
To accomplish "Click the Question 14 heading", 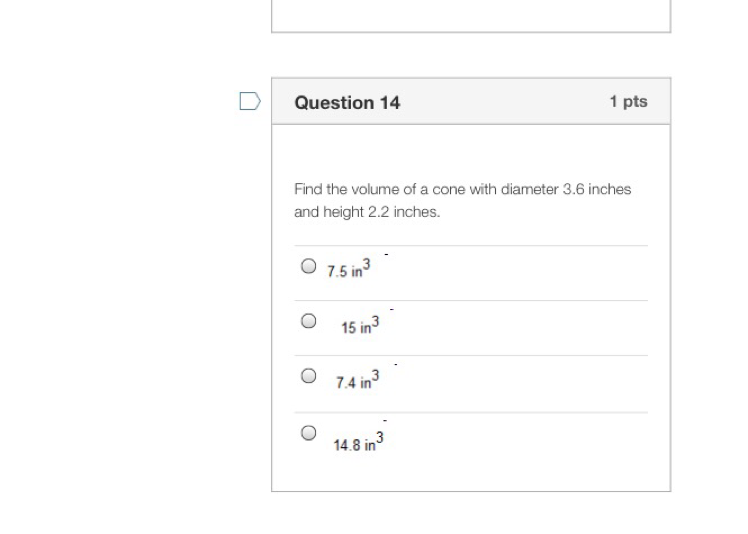I will [347, 102].
